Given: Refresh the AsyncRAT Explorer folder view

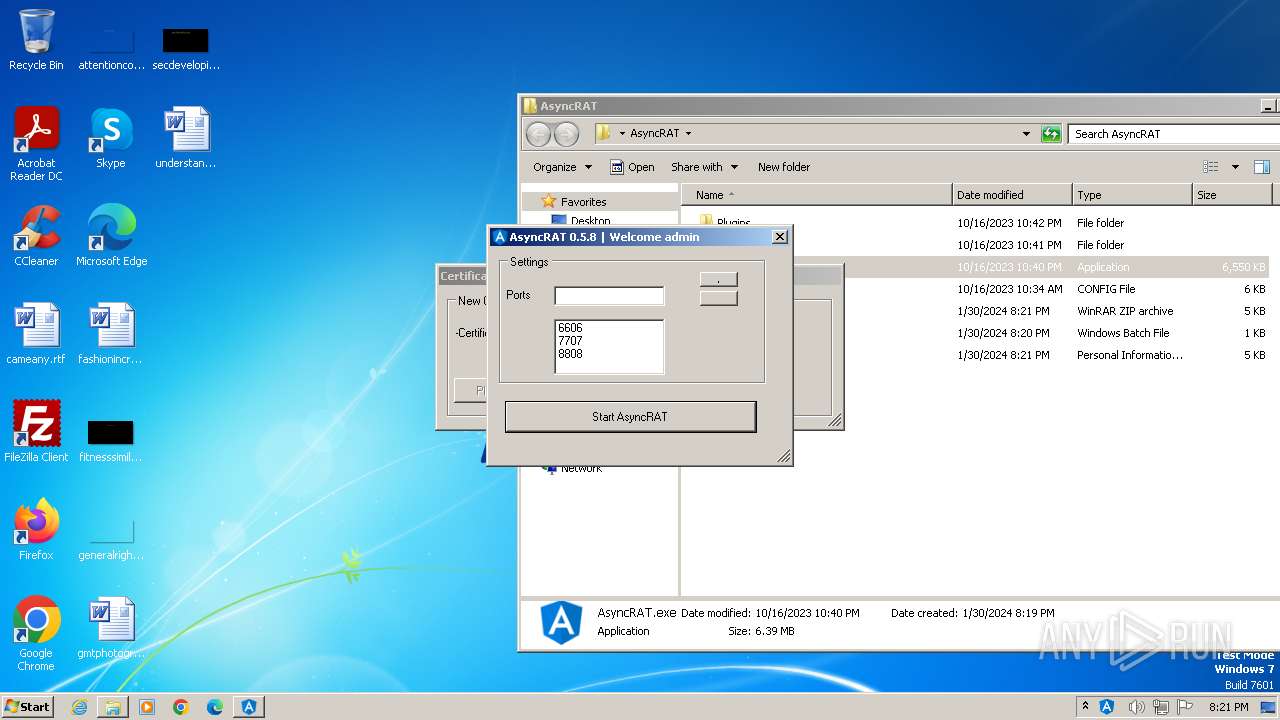Looking at the screenshot, I should pos(1051,134).
